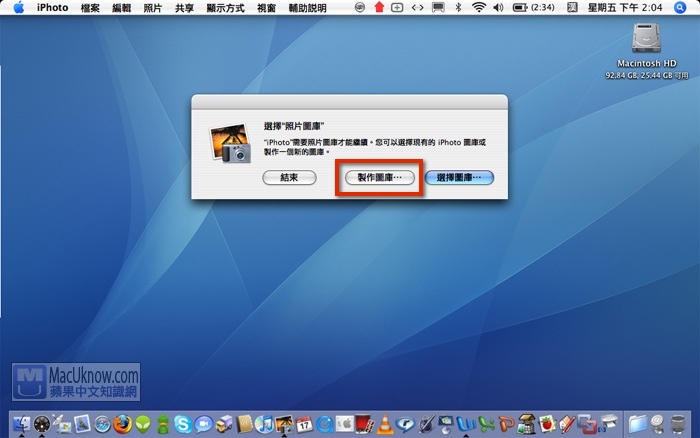The image size is (700, 438).
Task: Click the Wi-Fi status icon
Action: 479,7
